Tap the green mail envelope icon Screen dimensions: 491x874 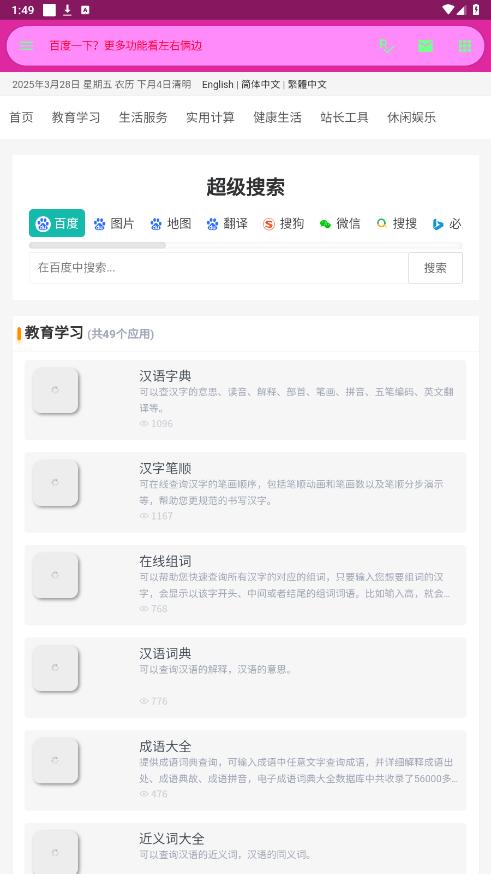point(425,46)
